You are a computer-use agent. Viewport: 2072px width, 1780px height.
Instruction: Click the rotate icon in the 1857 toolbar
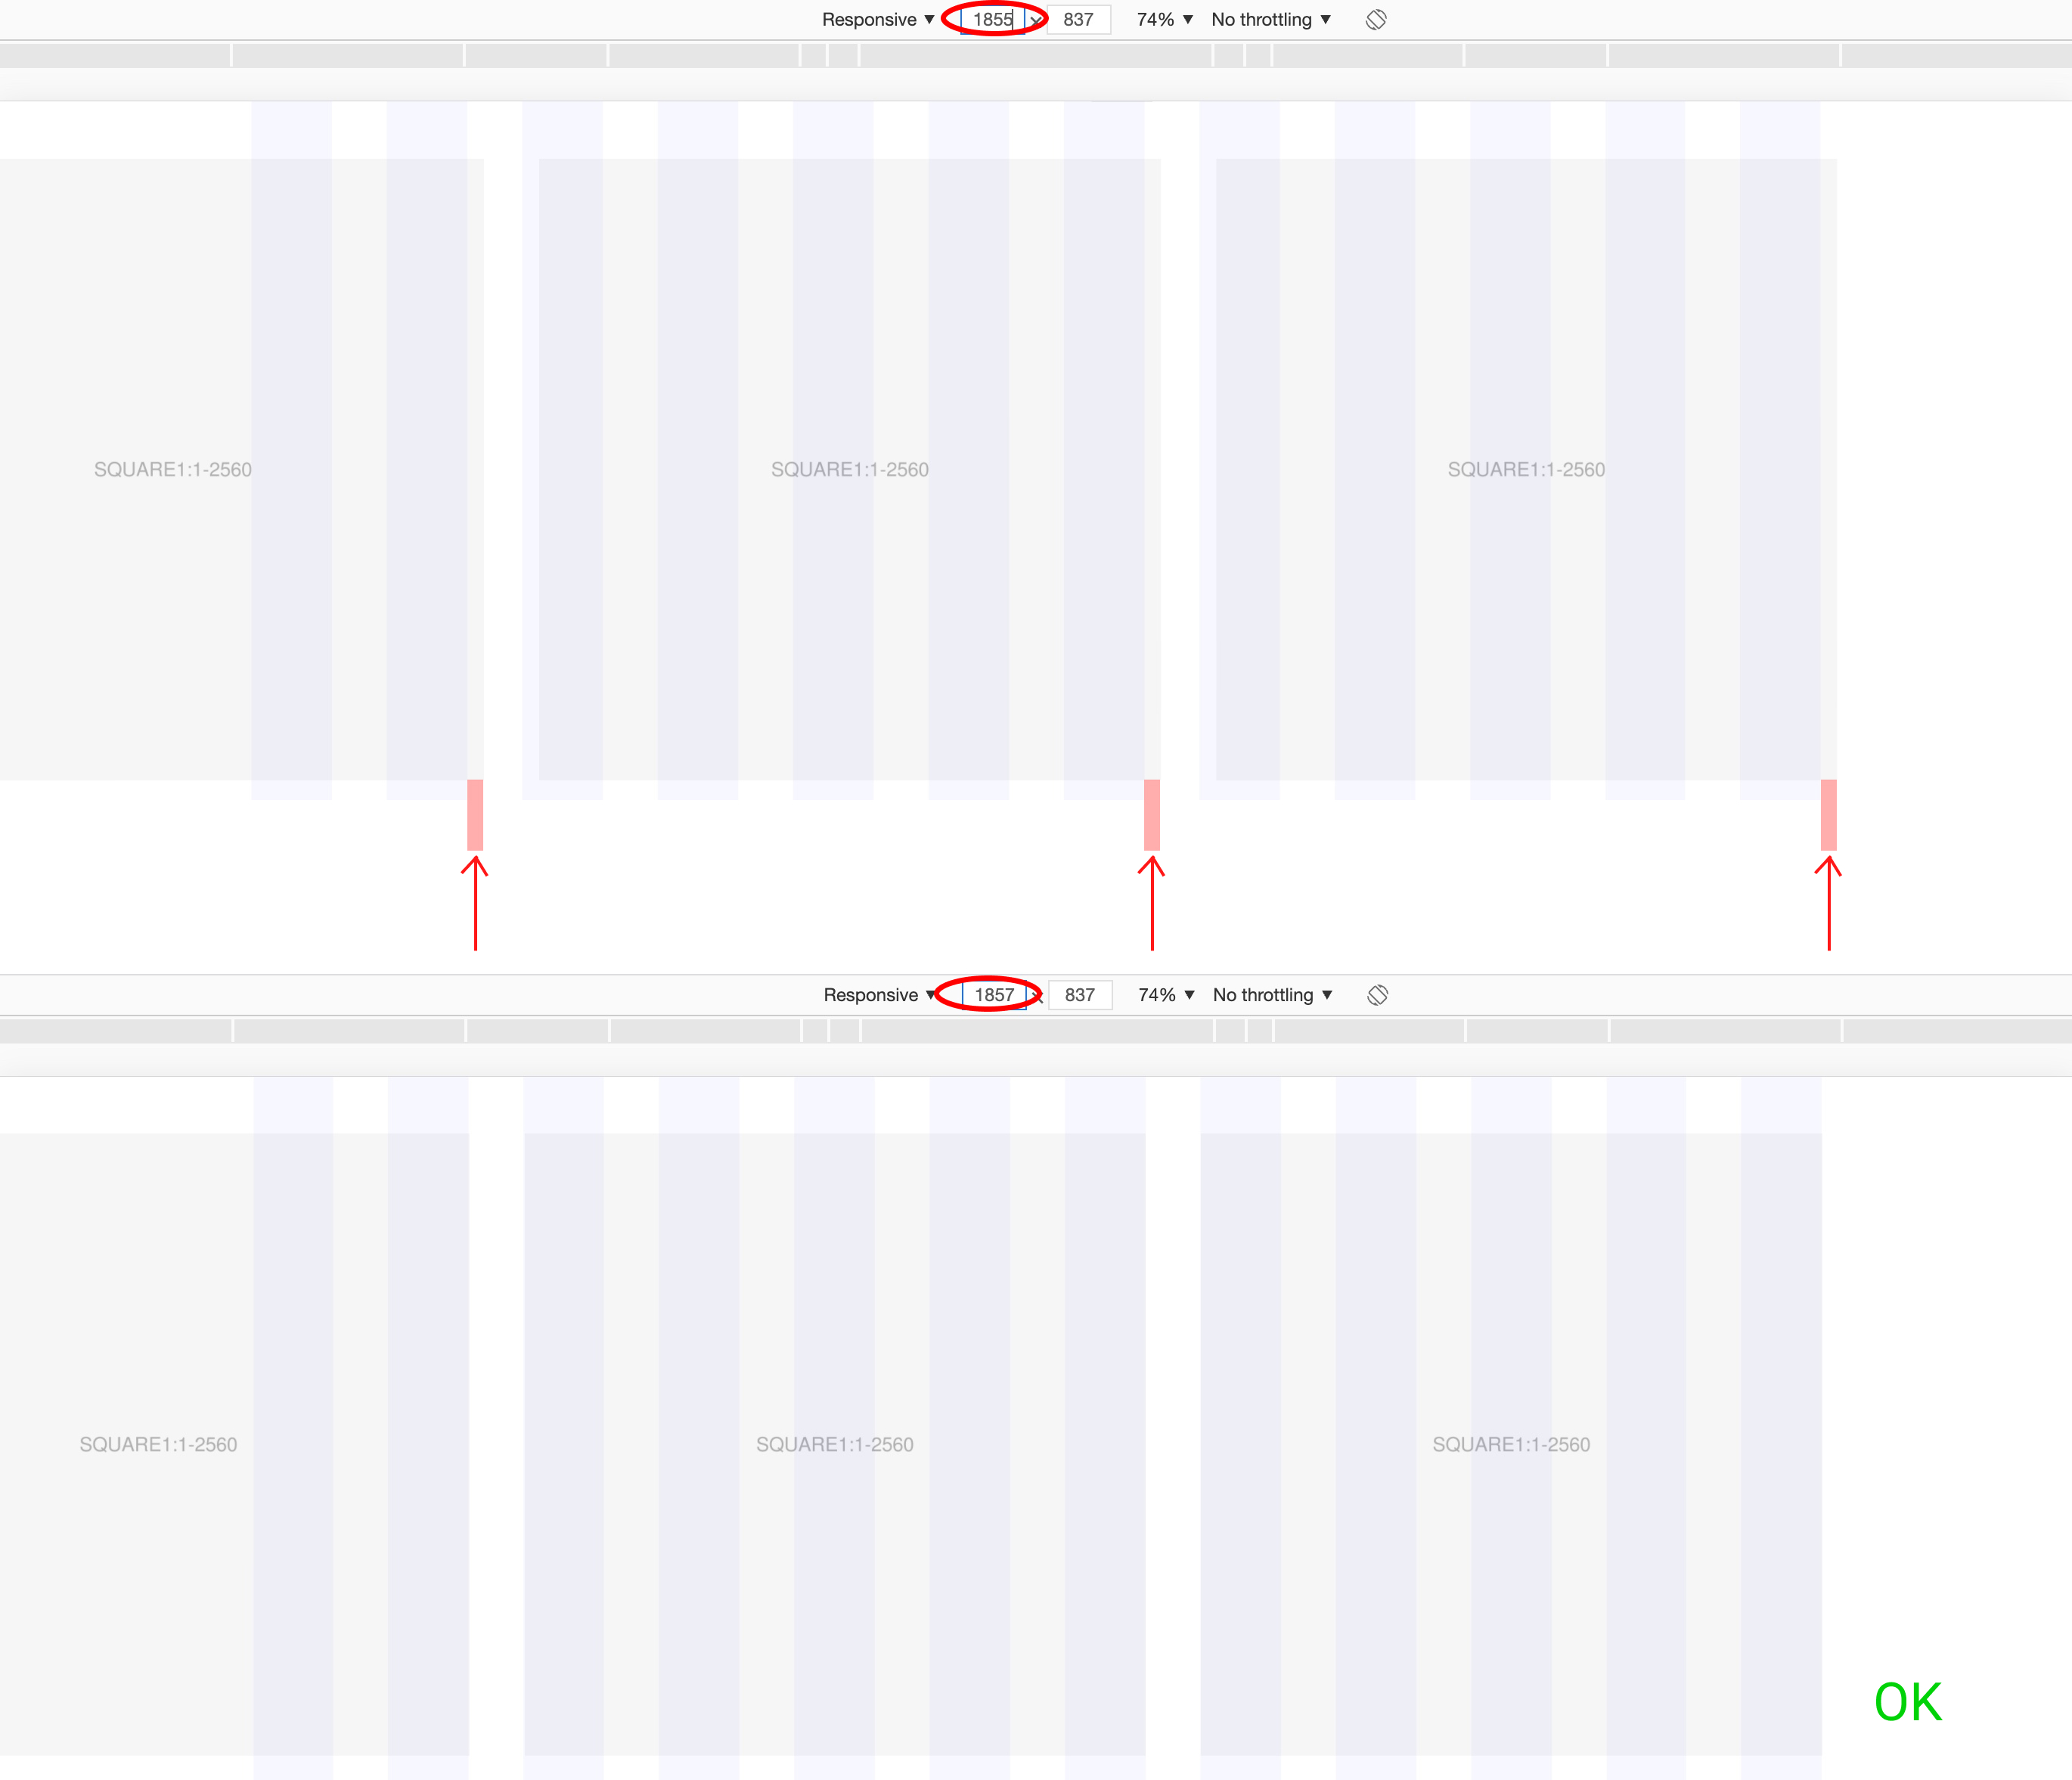tap(1377, 995)
